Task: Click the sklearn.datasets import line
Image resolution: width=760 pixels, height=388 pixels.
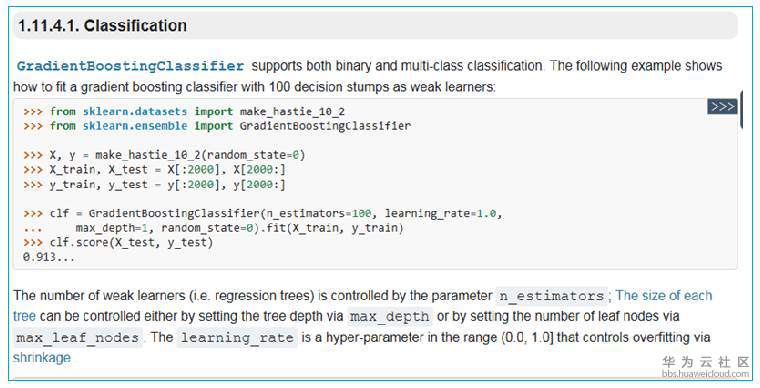Action: point(184,111)
